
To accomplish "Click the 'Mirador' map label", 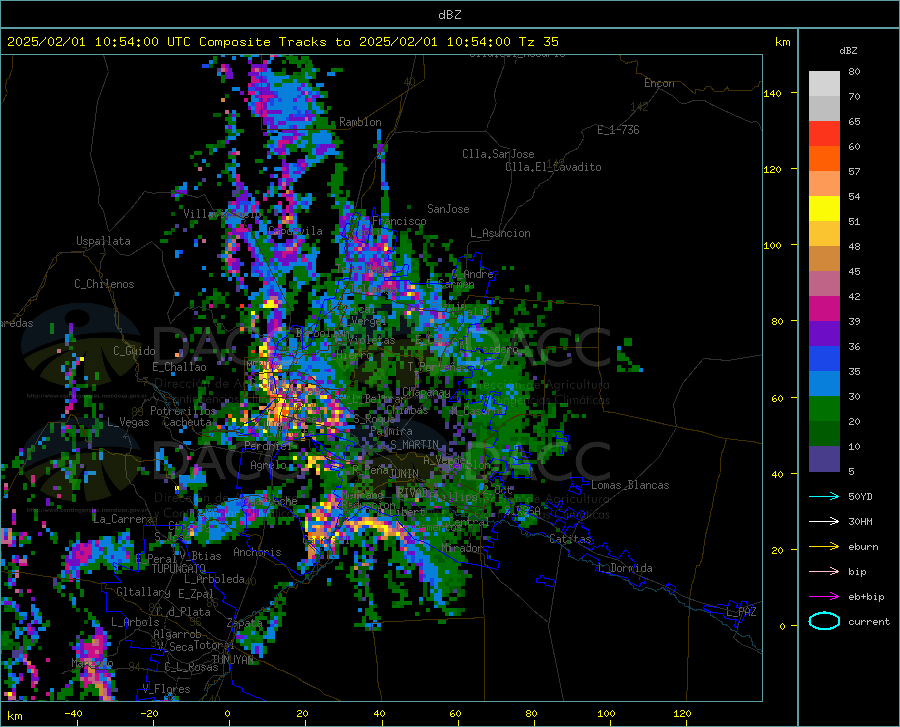I will [x=462, y=549].
